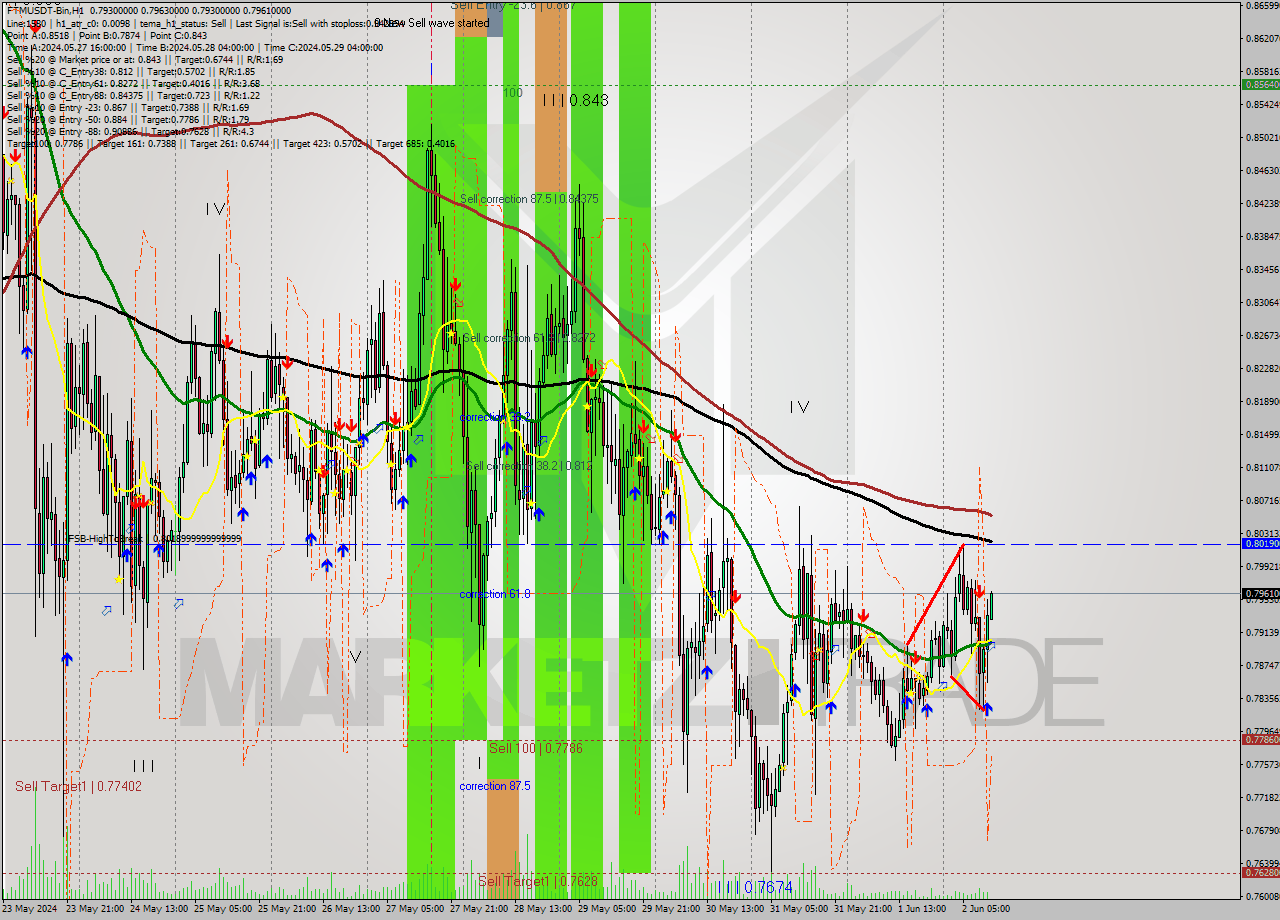This screenshot has height=920, width=1280.
Task: Click the 0.84230 price axis value
Action: coord(1262,203)
